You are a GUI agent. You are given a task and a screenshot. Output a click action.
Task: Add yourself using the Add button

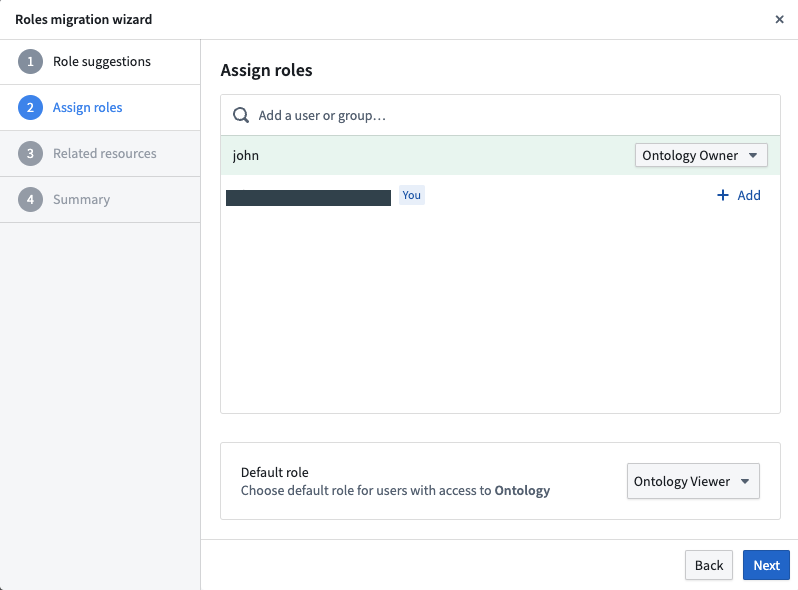tap(738, 195)
